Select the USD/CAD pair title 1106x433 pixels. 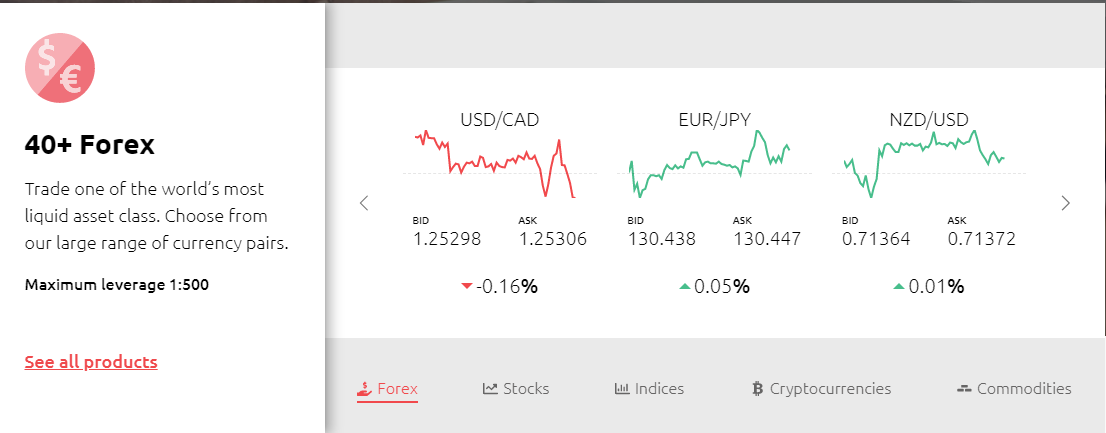tap(499, 120)
